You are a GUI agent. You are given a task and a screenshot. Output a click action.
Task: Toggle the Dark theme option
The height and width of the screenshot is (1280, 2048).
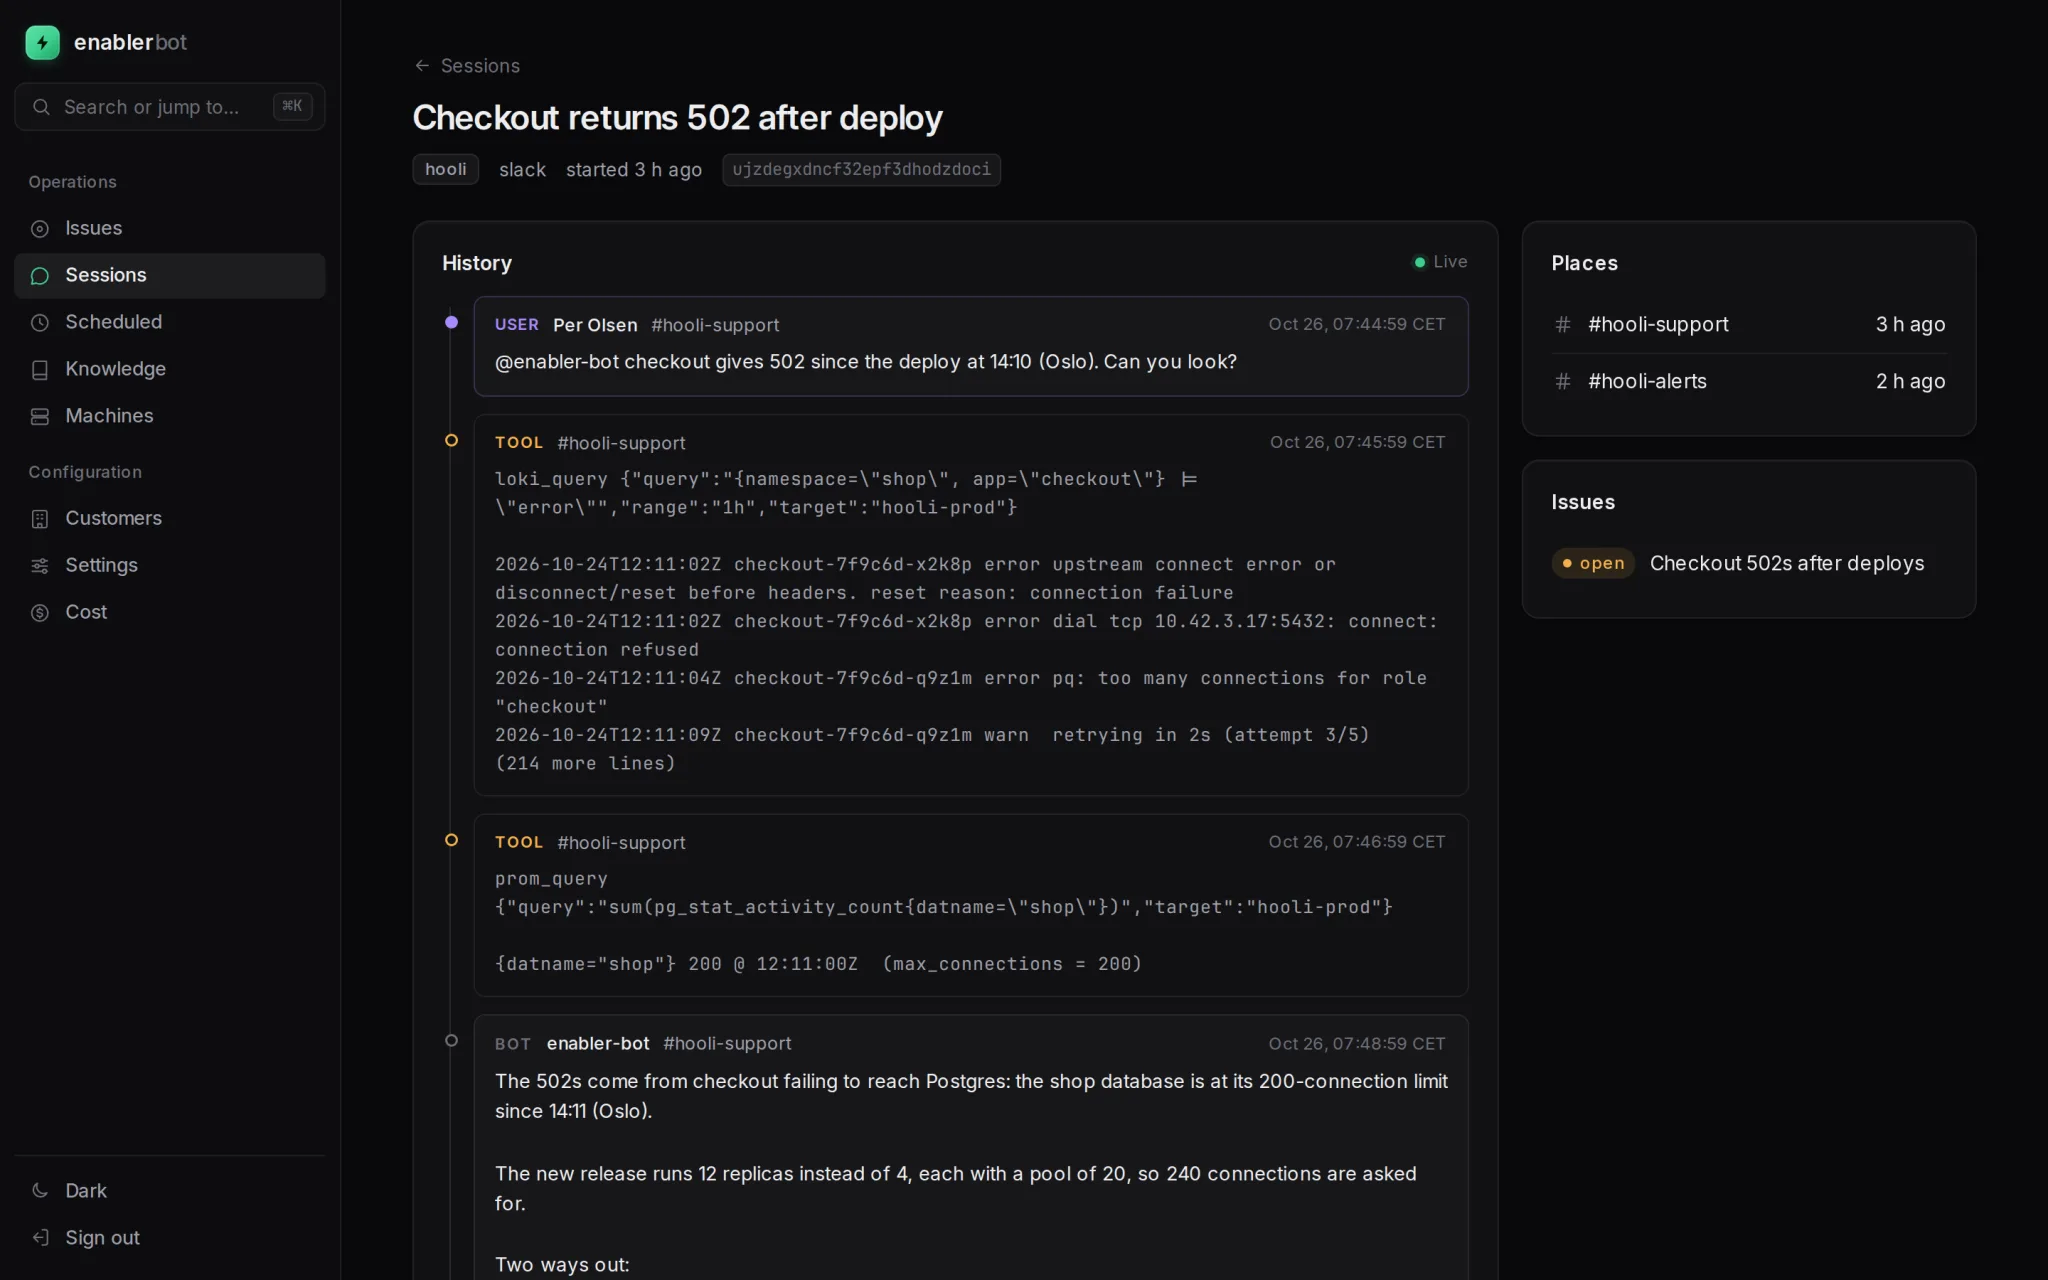click(x=170, y=1190)
